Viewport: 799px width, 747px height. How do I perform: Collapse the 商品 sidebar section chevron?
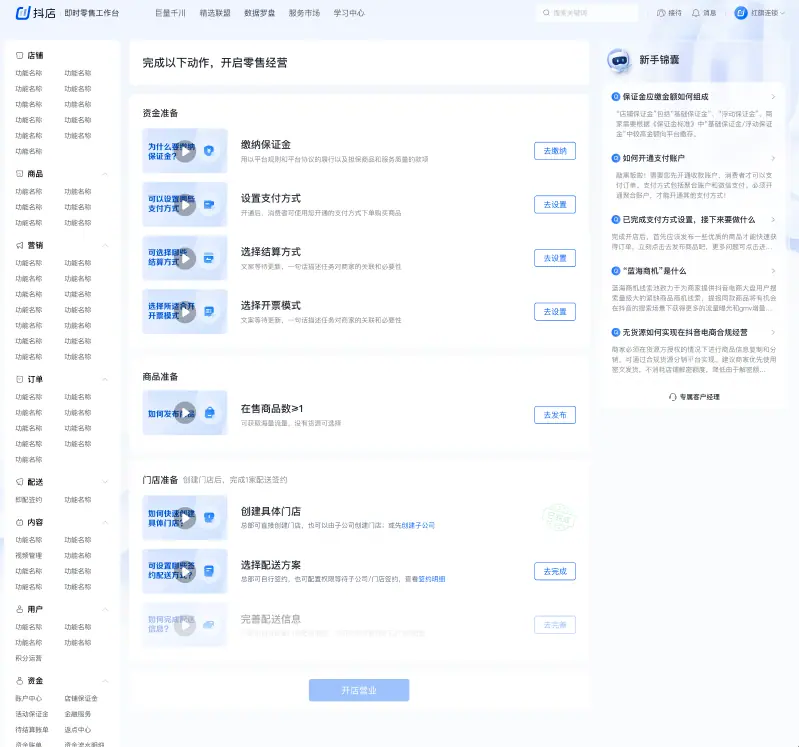pyautogui.click(x=105, y=174)
